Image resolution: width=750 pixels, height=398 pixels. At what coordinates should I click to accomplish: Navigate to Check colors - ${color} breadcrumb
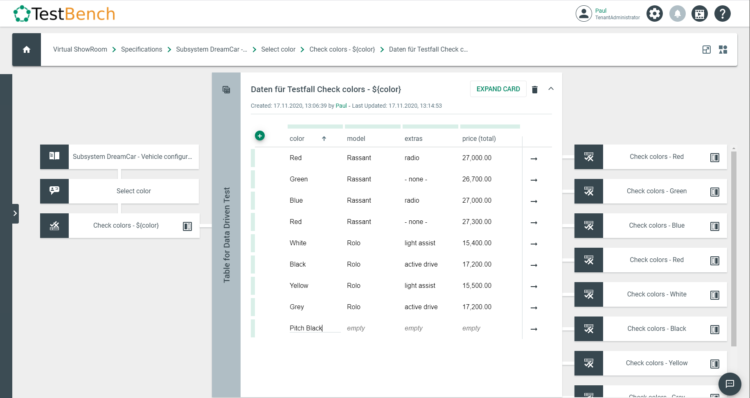(342, 49)
